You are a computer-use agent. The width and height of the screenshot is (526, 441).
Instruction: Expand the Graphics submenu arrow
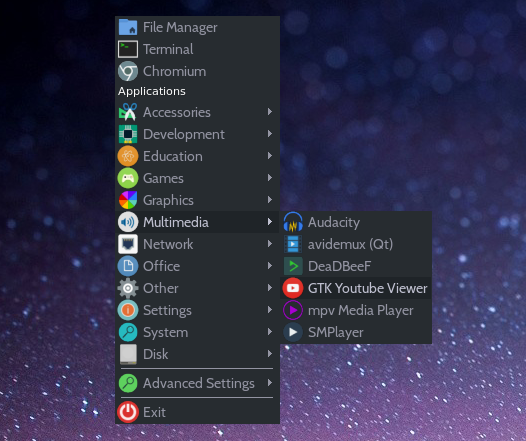(270, 200)
